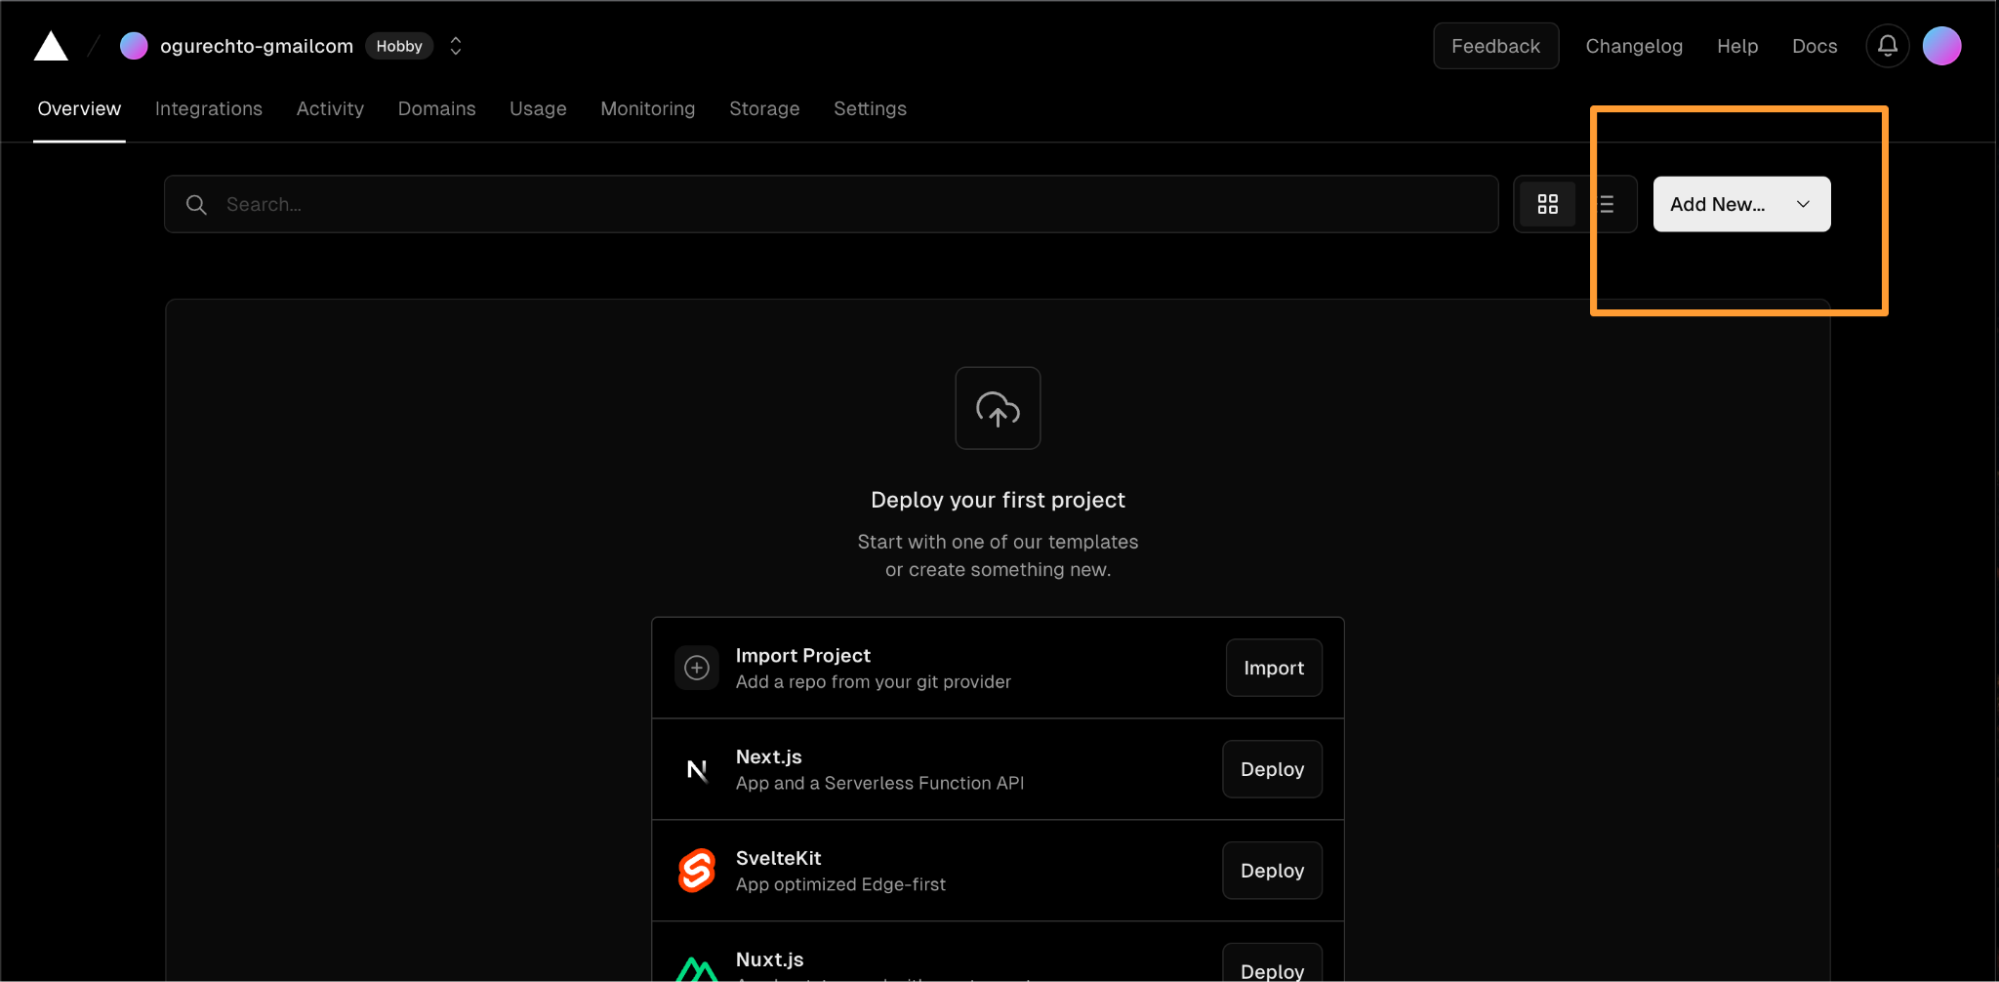Screen dimensions: 1999x982
Task: Open the team switcher chevrons
Action: (456, 46)
